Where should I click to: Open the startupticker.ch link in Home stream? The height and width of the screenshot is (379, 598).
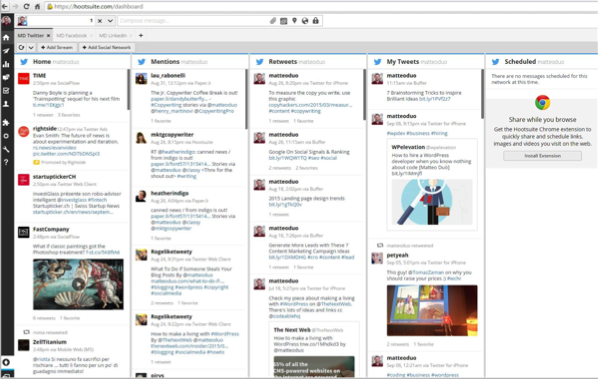pyautogui.click(x=73, y=212)
